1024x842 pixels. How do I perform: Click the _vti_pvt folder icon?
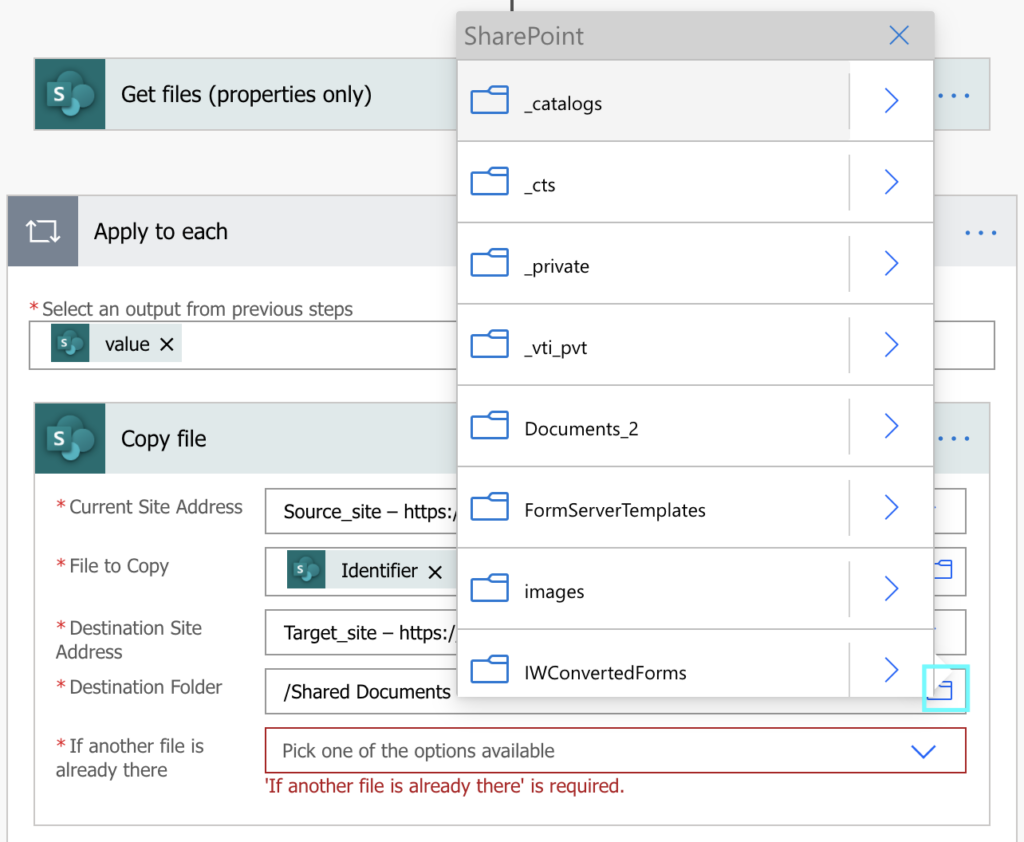(x=489, y=344)
